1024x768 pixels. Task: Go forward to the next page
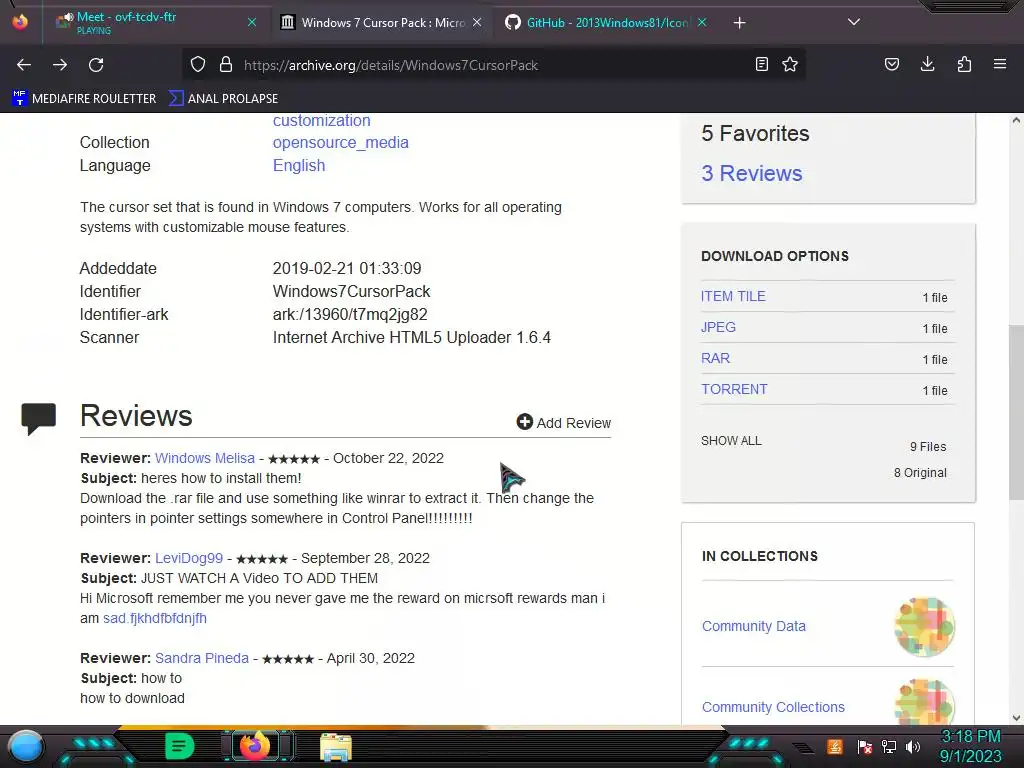[x=60, y=65]
